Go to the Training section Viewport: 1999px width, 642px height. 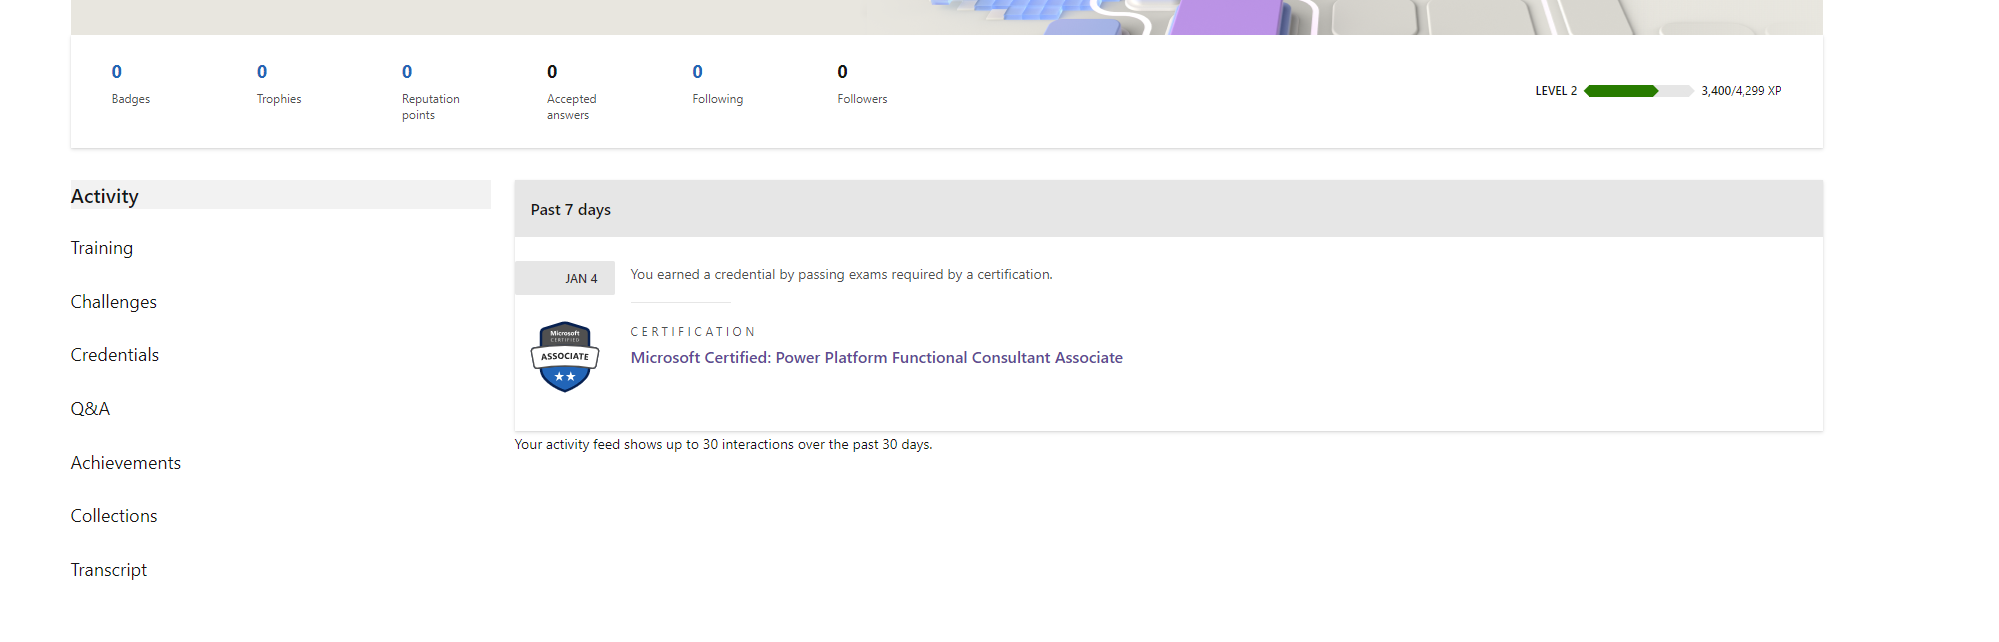pos(101,248)
